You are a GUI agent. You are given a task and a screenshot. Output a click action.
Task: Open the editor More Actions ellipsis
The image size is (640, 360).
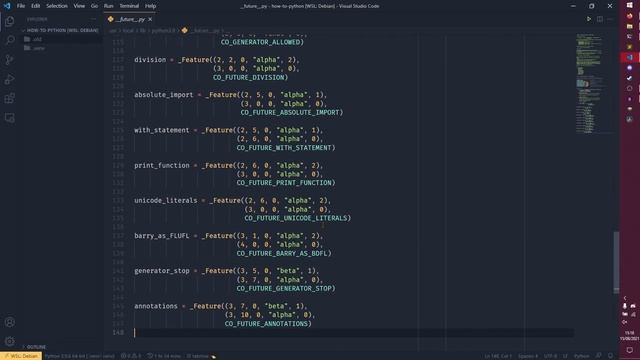(610, 19)
